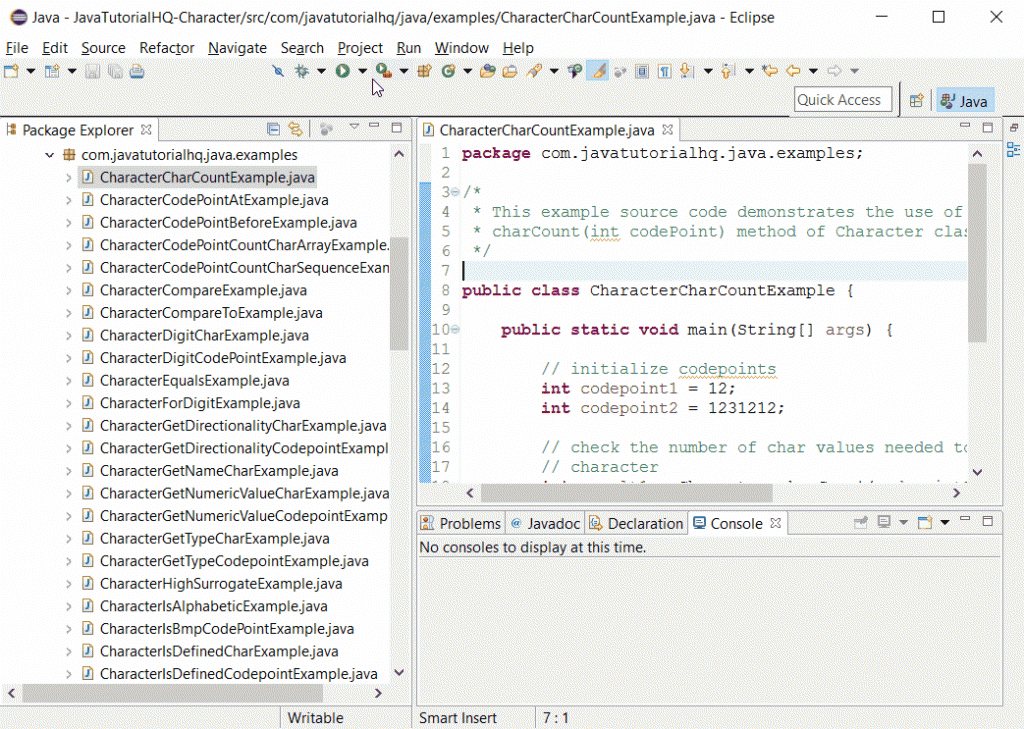Click the New Java Package icon

(x=424, y=71)
